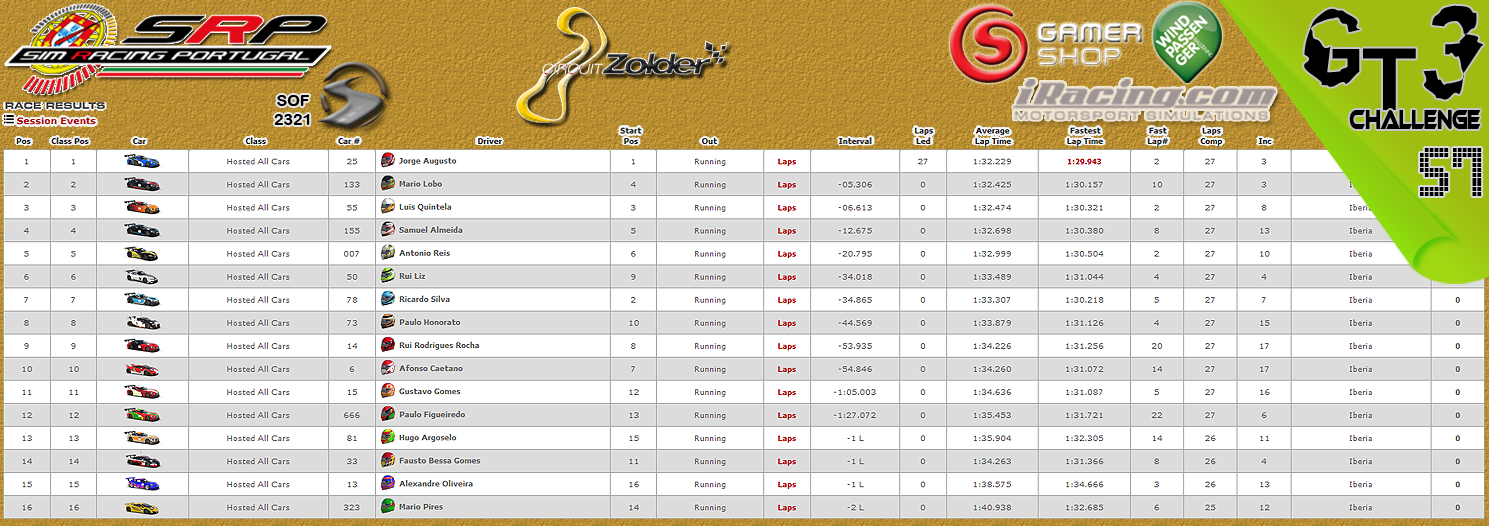Image resolution: width=1489 pixels, height=526 pixels.
Task: Click the Pos column header
Action: point(24,141)
